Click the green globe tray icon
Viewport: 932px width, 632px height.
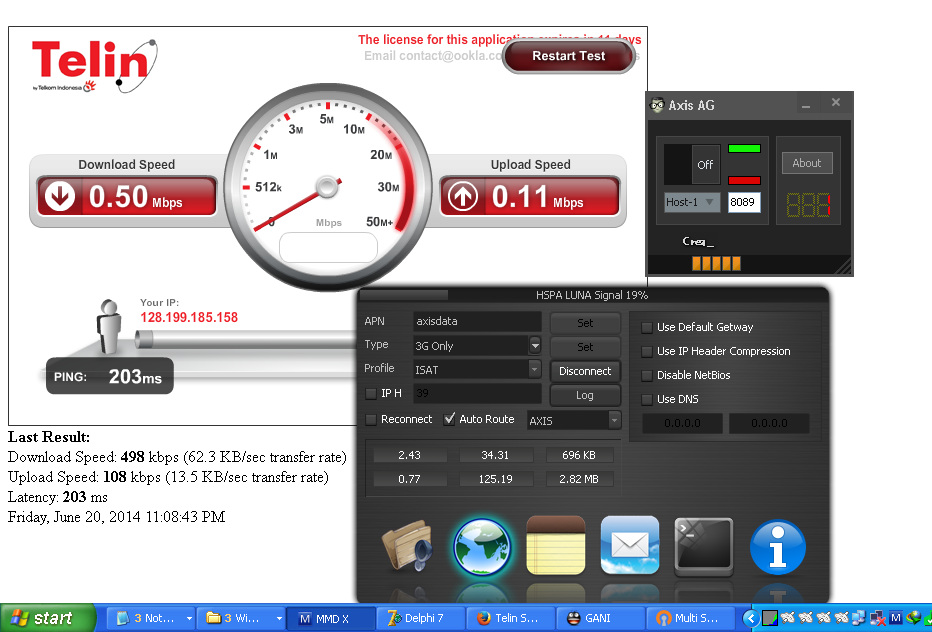click(913, 618)
